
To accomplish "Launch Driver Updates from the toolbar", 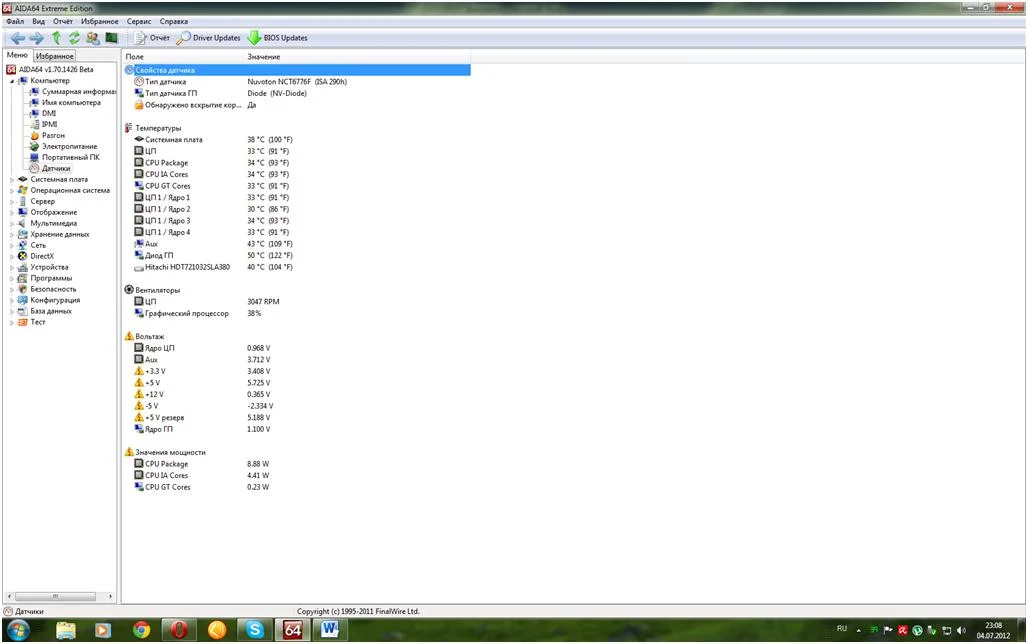I will (209, 38).
